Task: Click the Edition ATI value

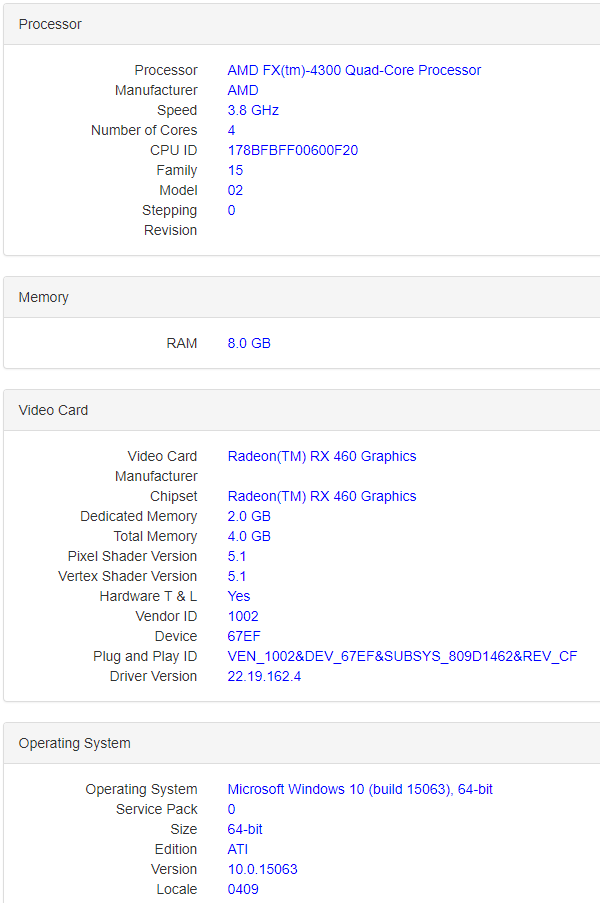Action: (238, 849)
